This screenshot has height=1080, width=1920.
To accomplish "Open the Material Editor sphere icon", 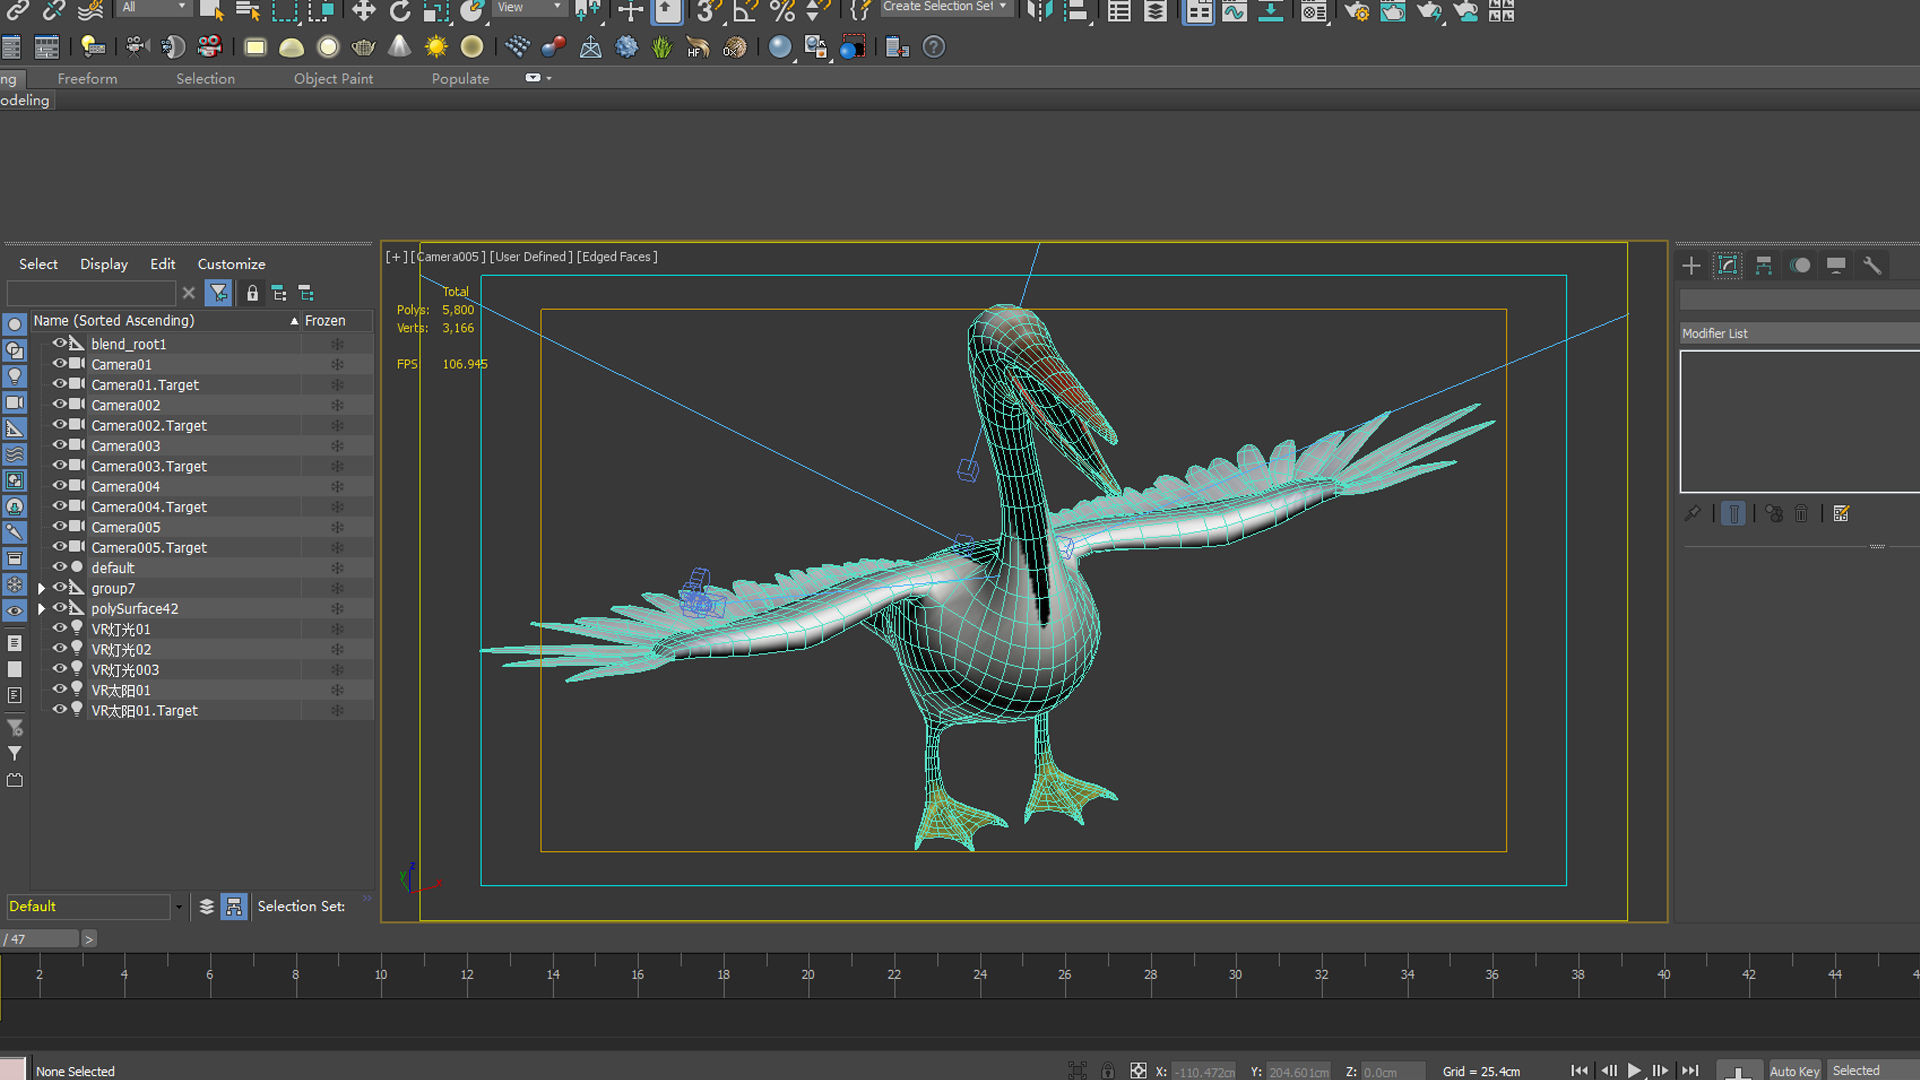I will (780, 47).
